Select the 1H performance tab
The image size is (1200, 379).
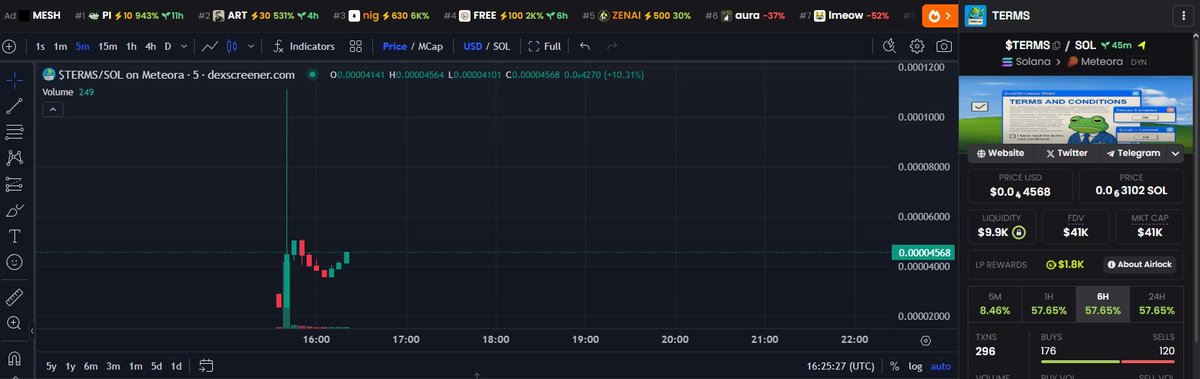(x=1049, y=304)
